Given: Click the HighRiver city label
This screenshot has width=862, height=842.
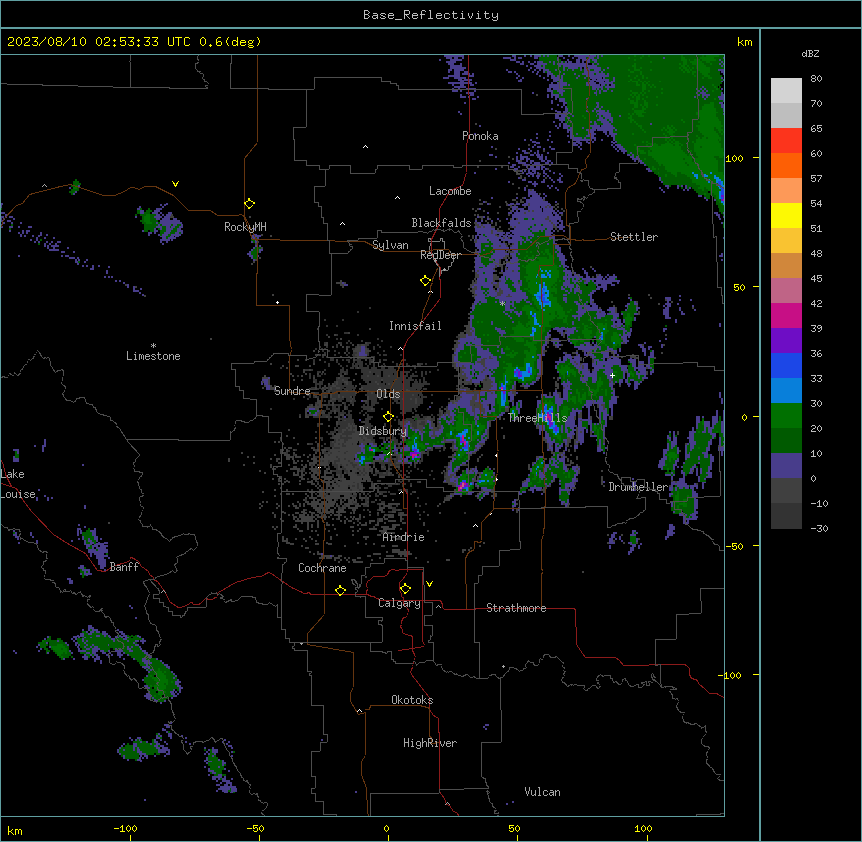Looking at the screenshot, I should pos(430,743).
